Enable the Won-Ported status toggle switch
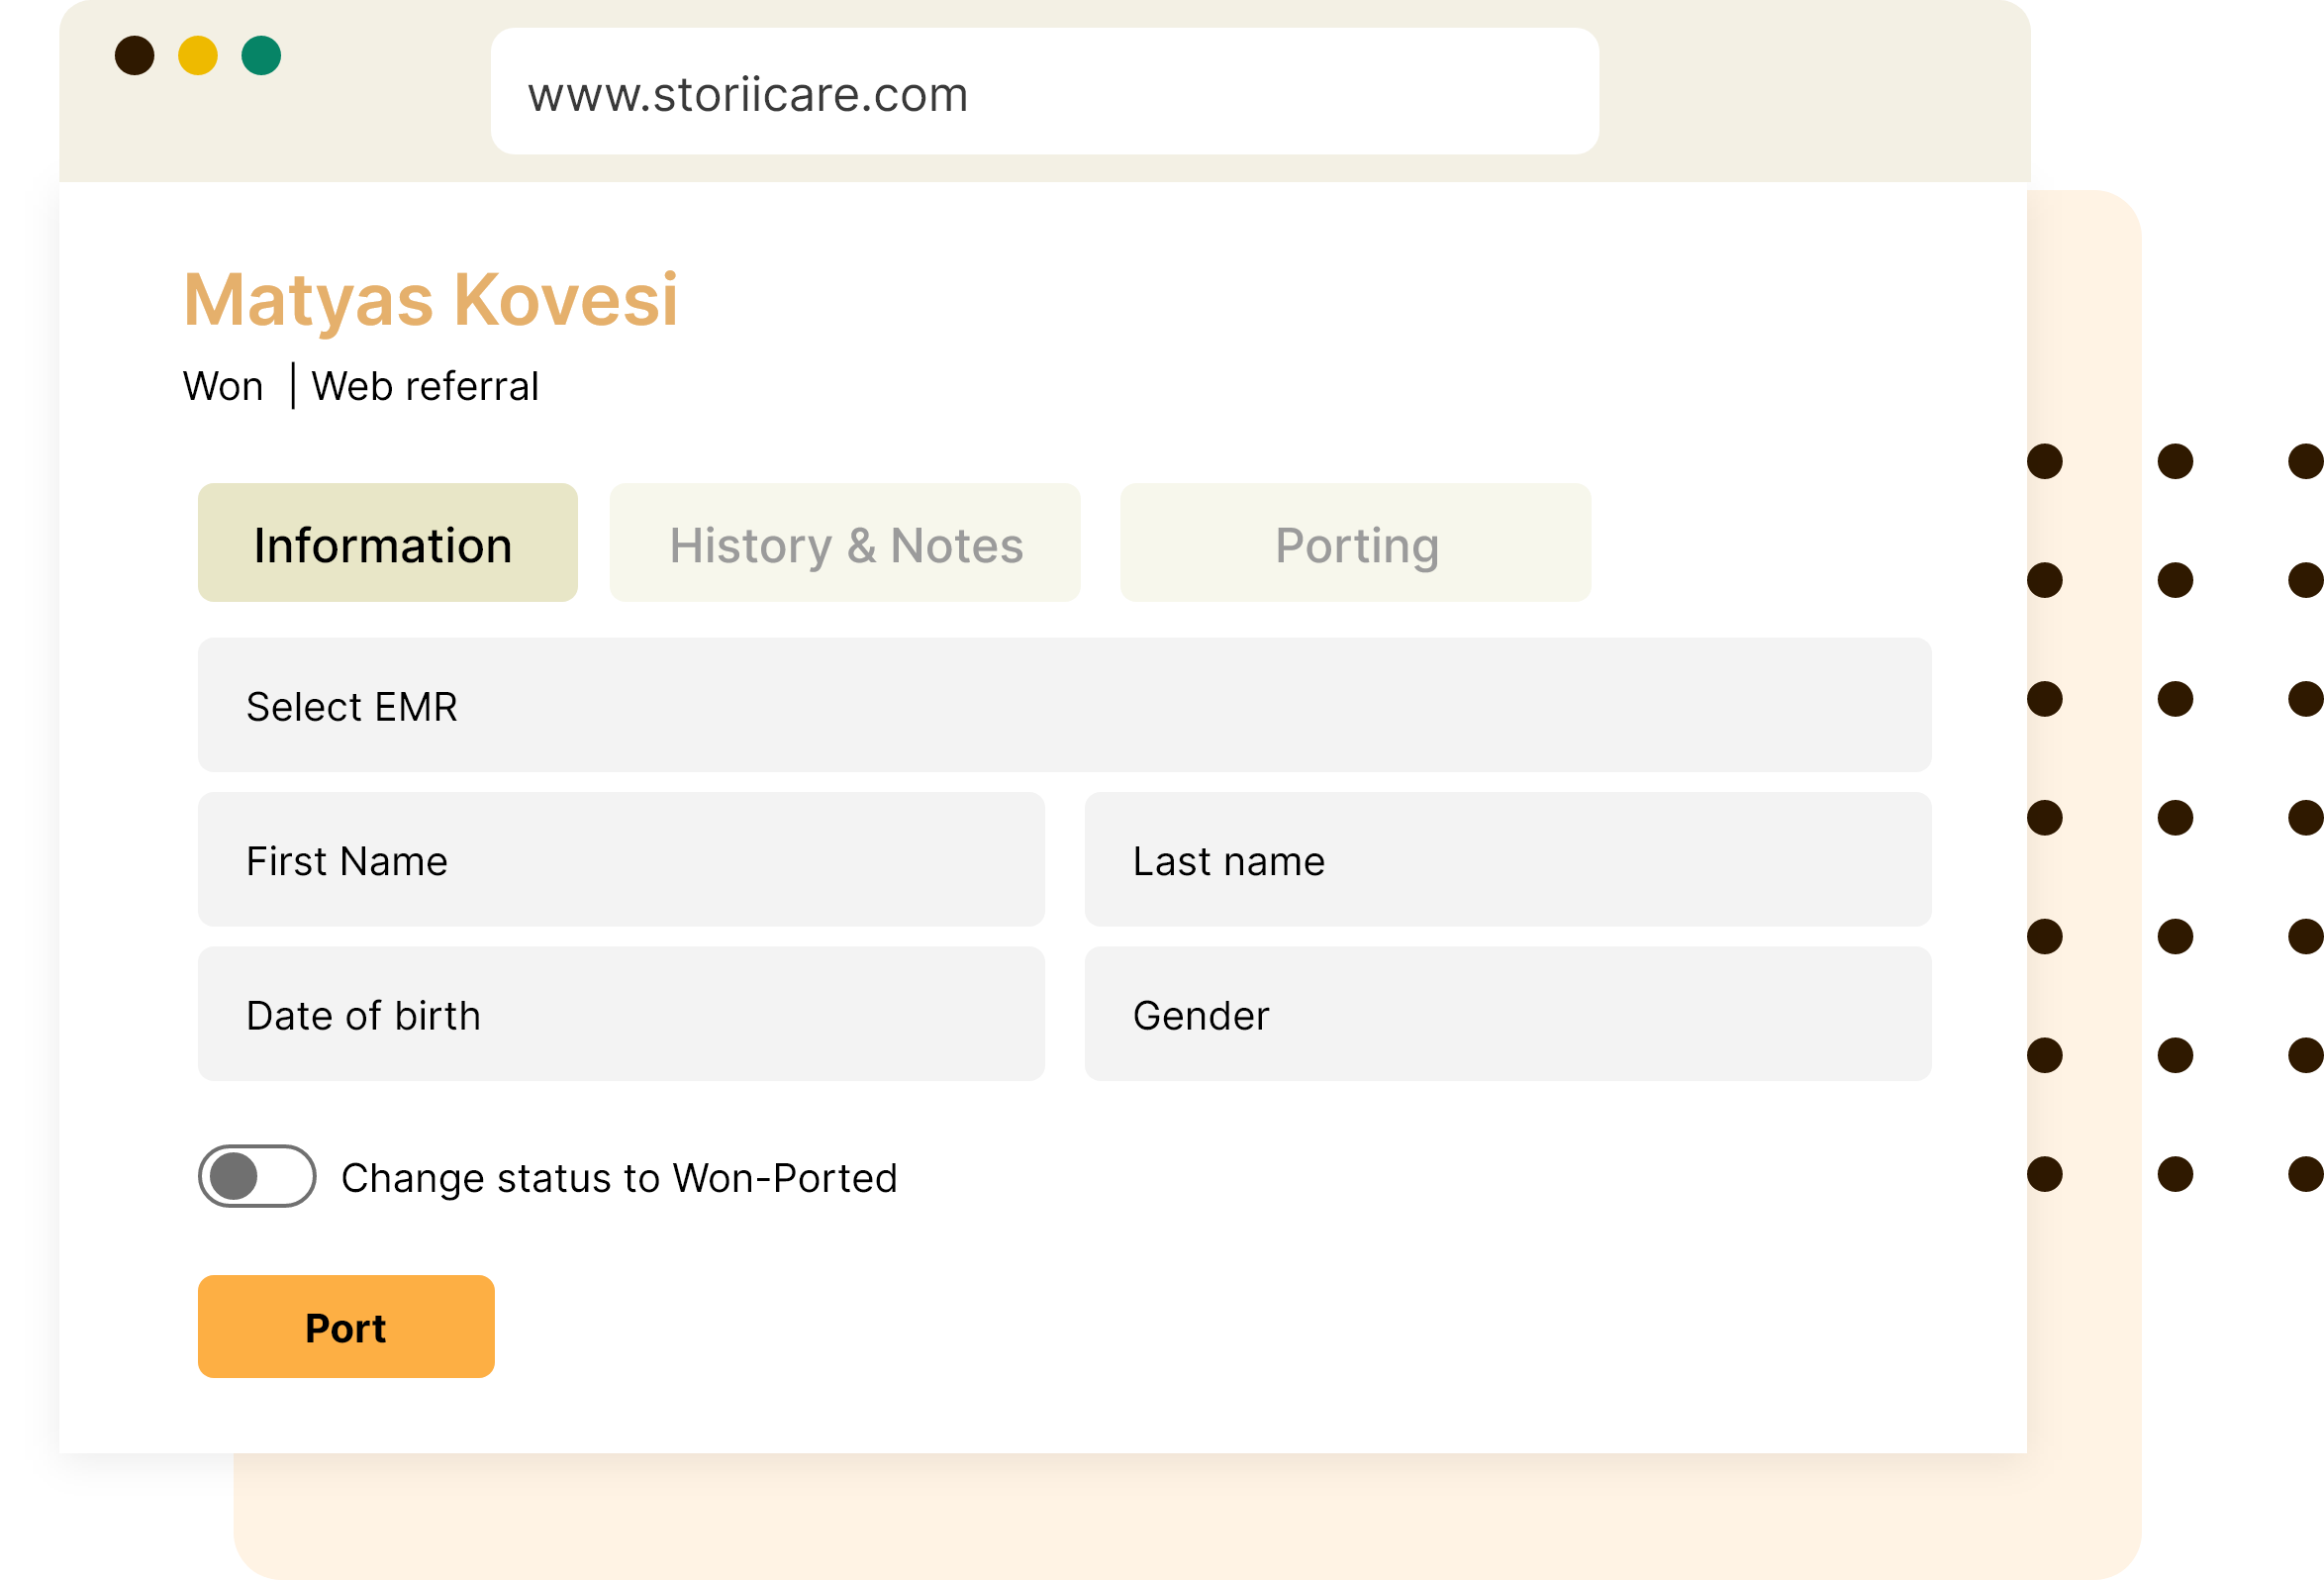2324x1580 pixels. point(257,1176)
